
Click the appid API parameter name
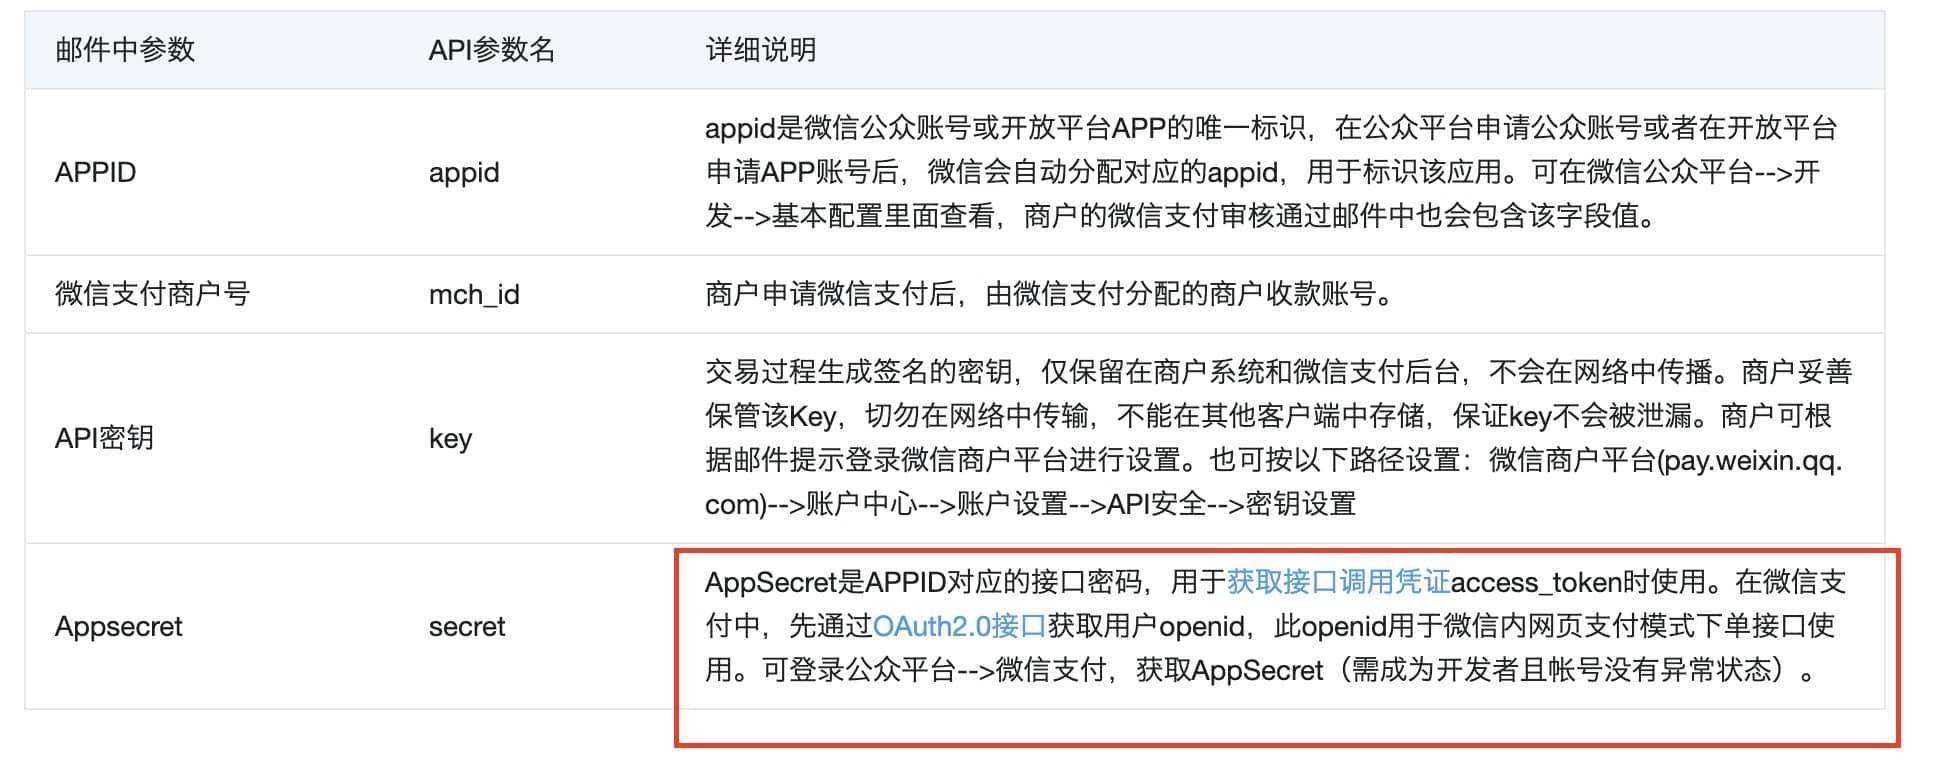(464, 172)
